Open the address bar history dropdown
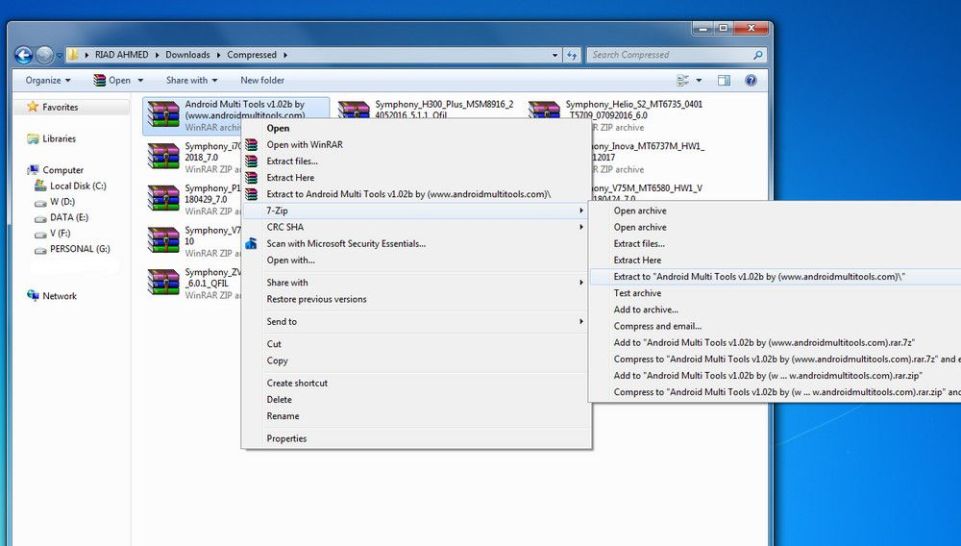Screen dimensions: 961x546 (555, 55)
